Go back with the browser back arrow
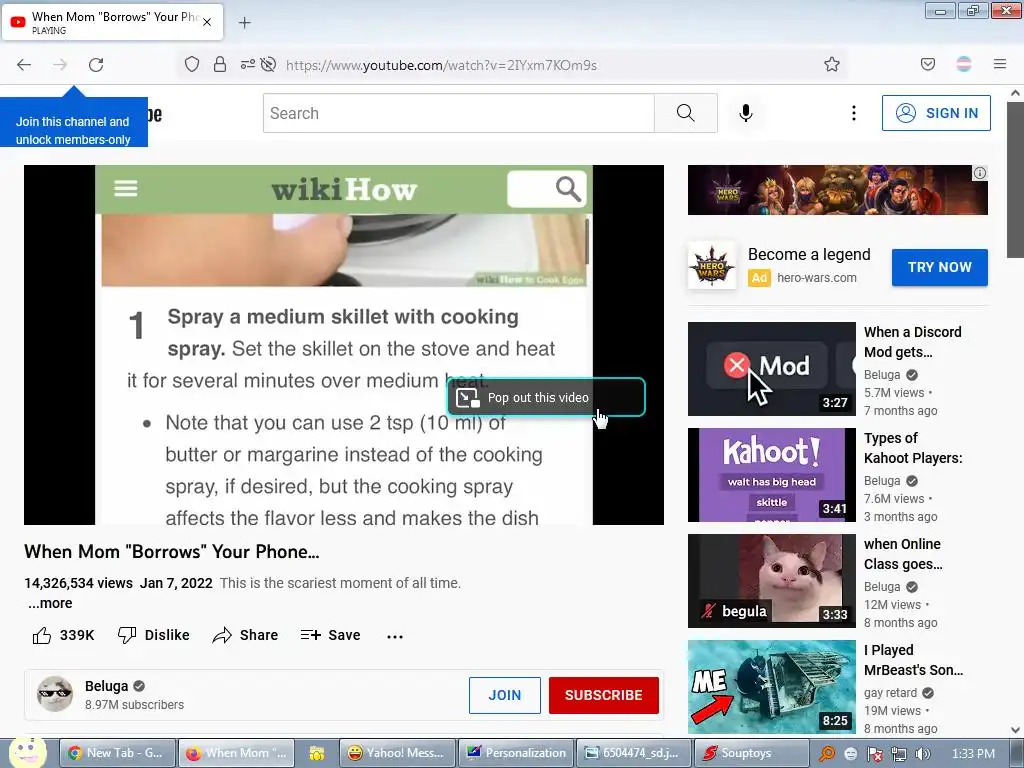The image size is (1024, 768). point(24,65)
